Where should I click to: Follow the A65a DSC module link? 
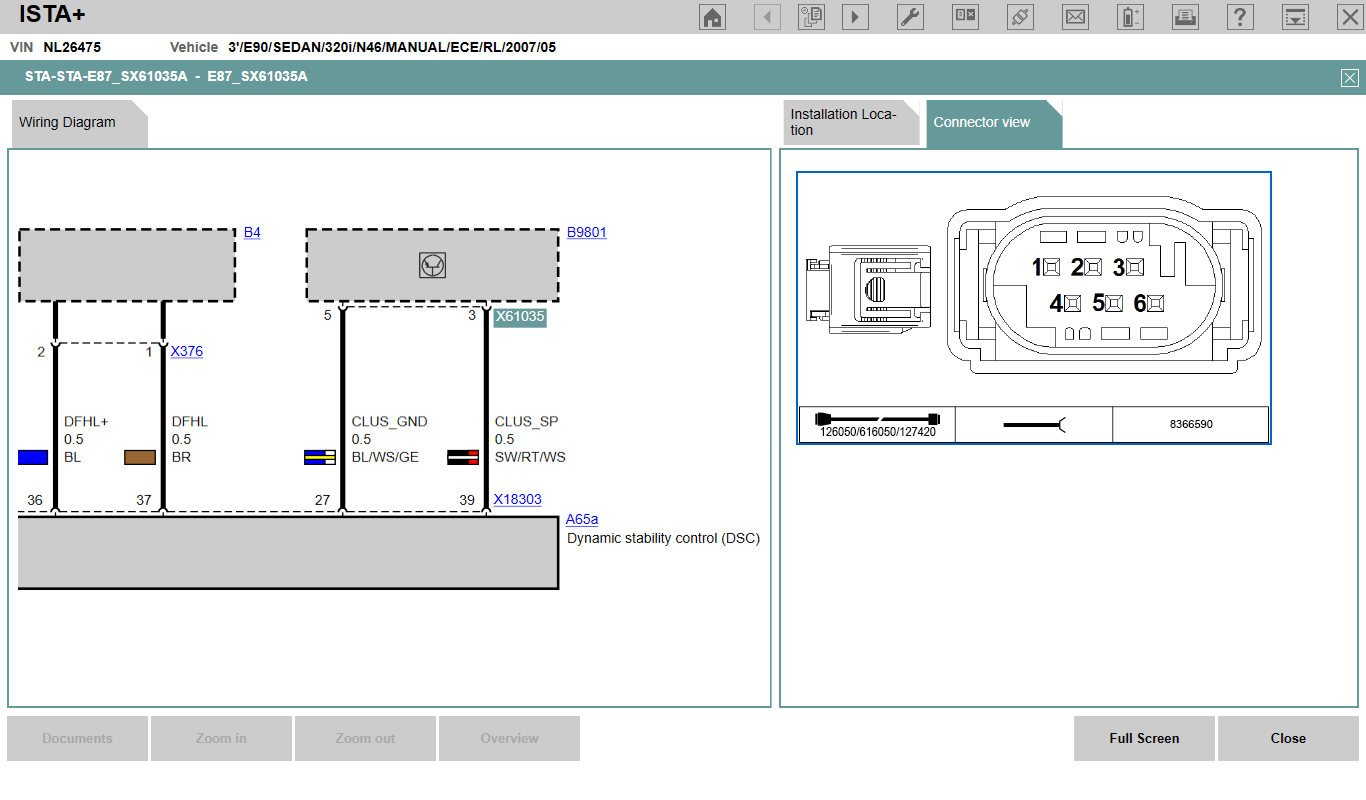click(x=581, y=519)
